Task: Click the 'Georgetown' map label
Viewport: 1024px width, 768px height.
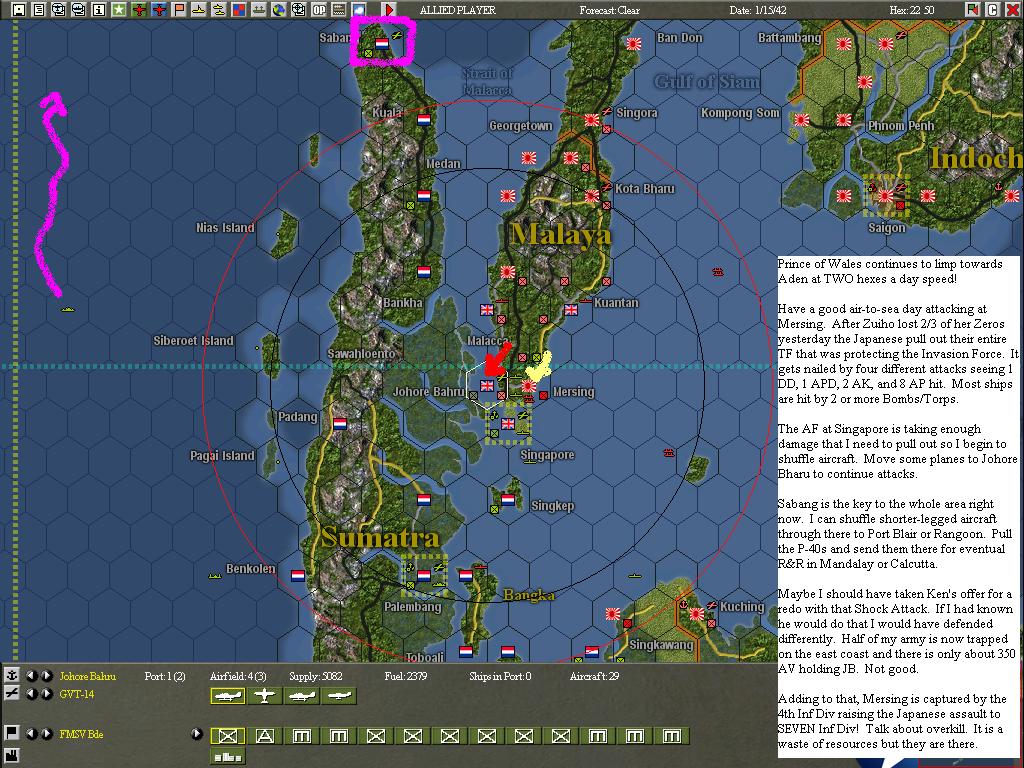Action: (521, 126)
